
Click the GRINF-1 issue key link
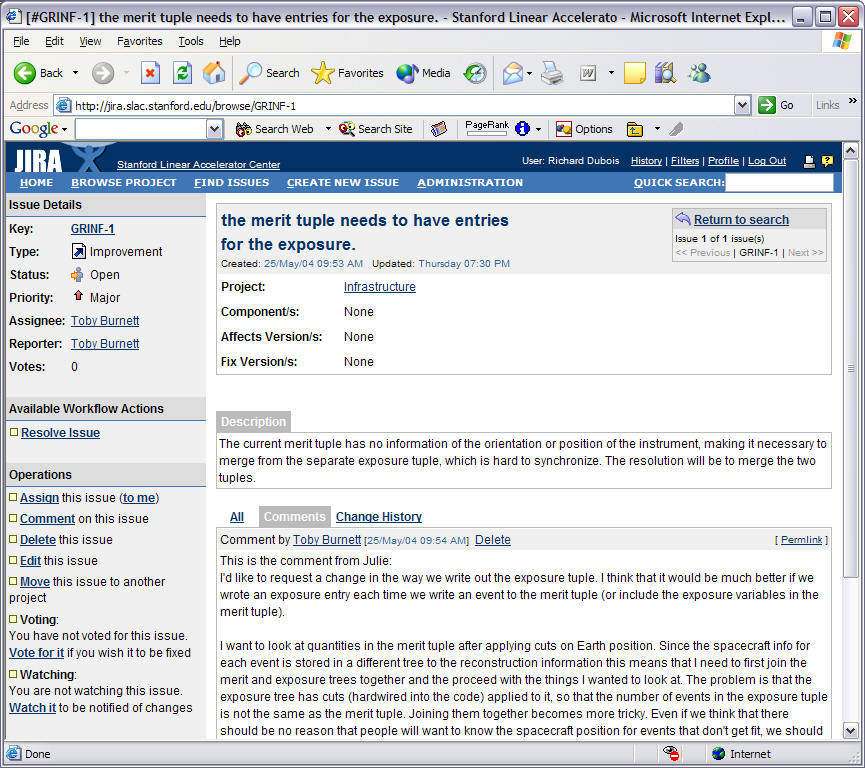point(93,229)
